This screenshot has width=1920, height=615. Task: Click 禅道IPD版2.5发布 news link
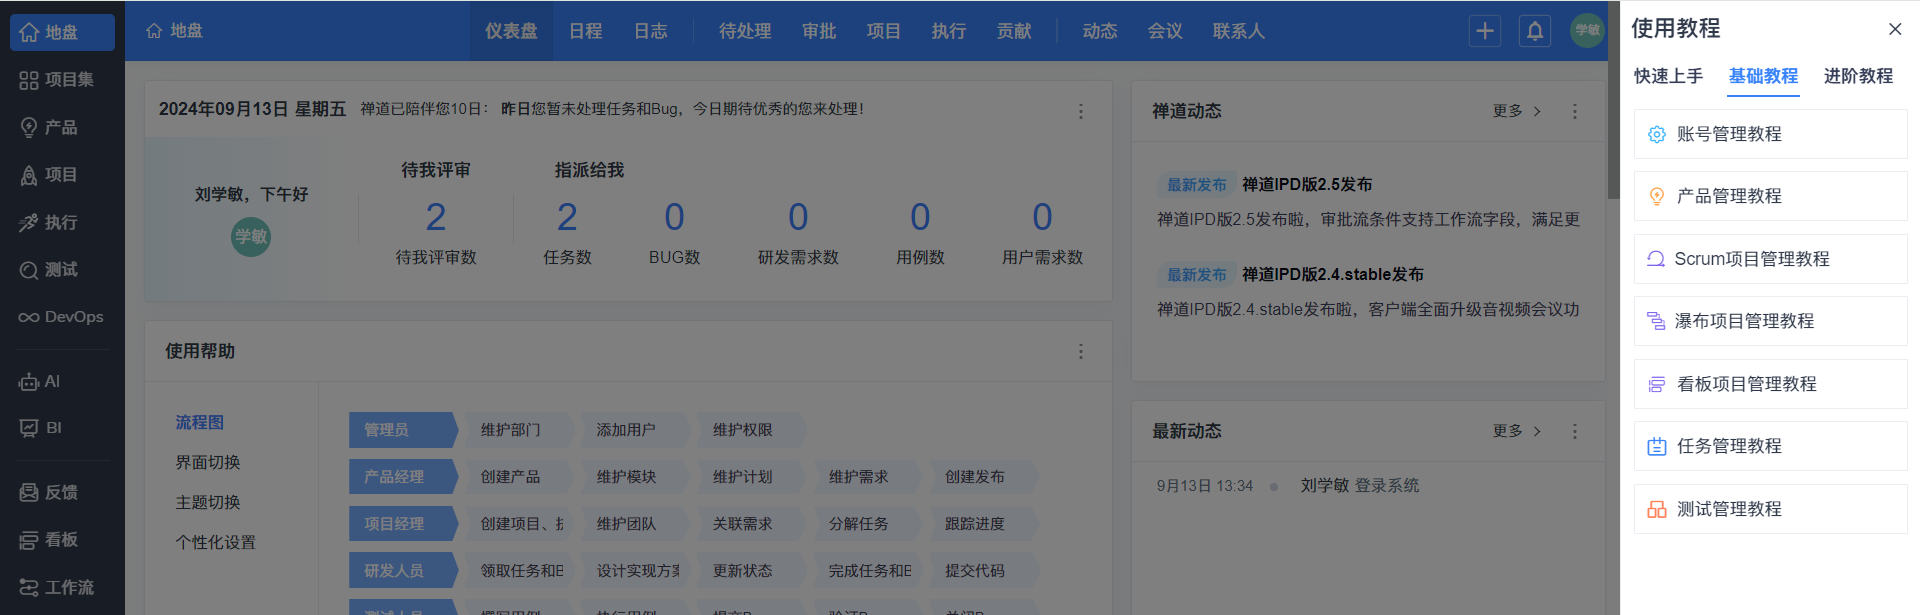pyautogui.click(x=1306, y=185)
